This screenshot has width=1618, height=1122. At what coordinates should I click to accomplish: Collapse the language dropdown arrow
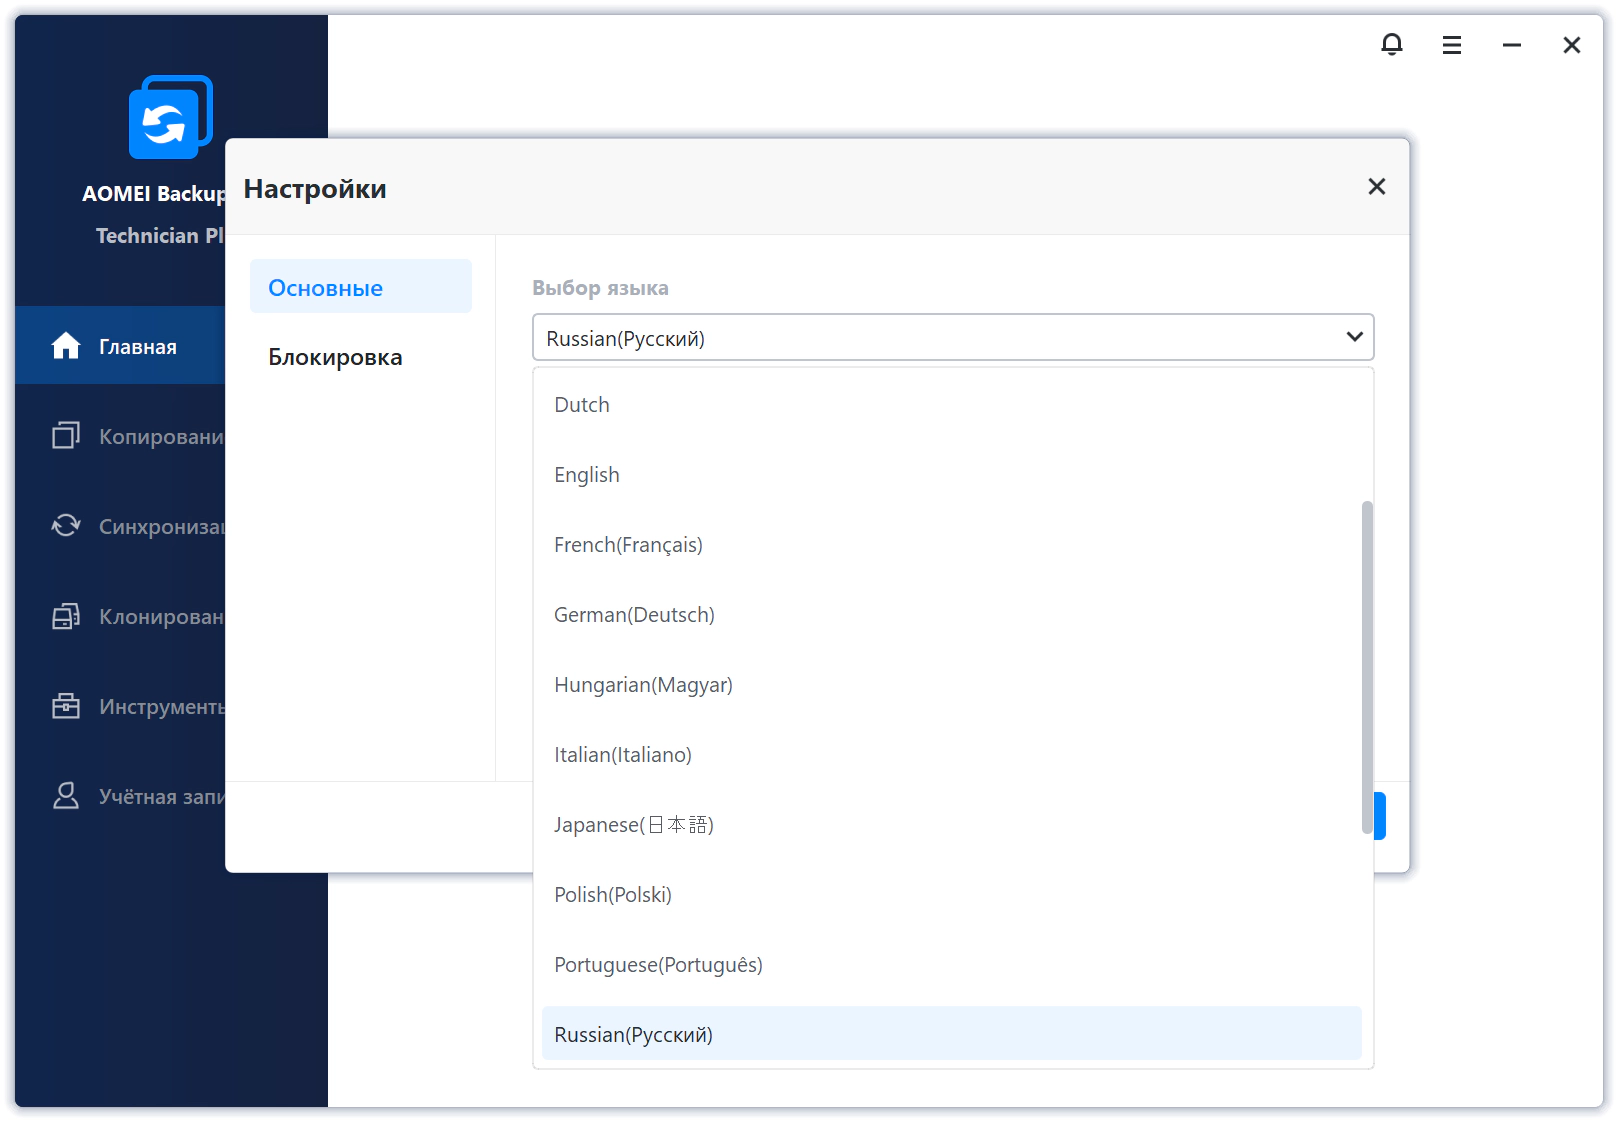[x=1354, y=337]
